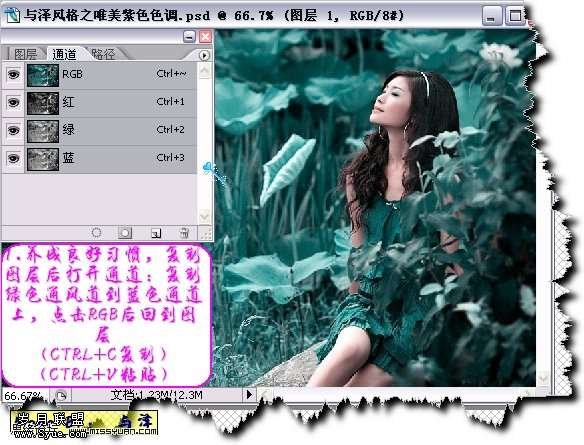Create new channel icon
This screenshot has height=445, width=584.
[x=156, y=233]
